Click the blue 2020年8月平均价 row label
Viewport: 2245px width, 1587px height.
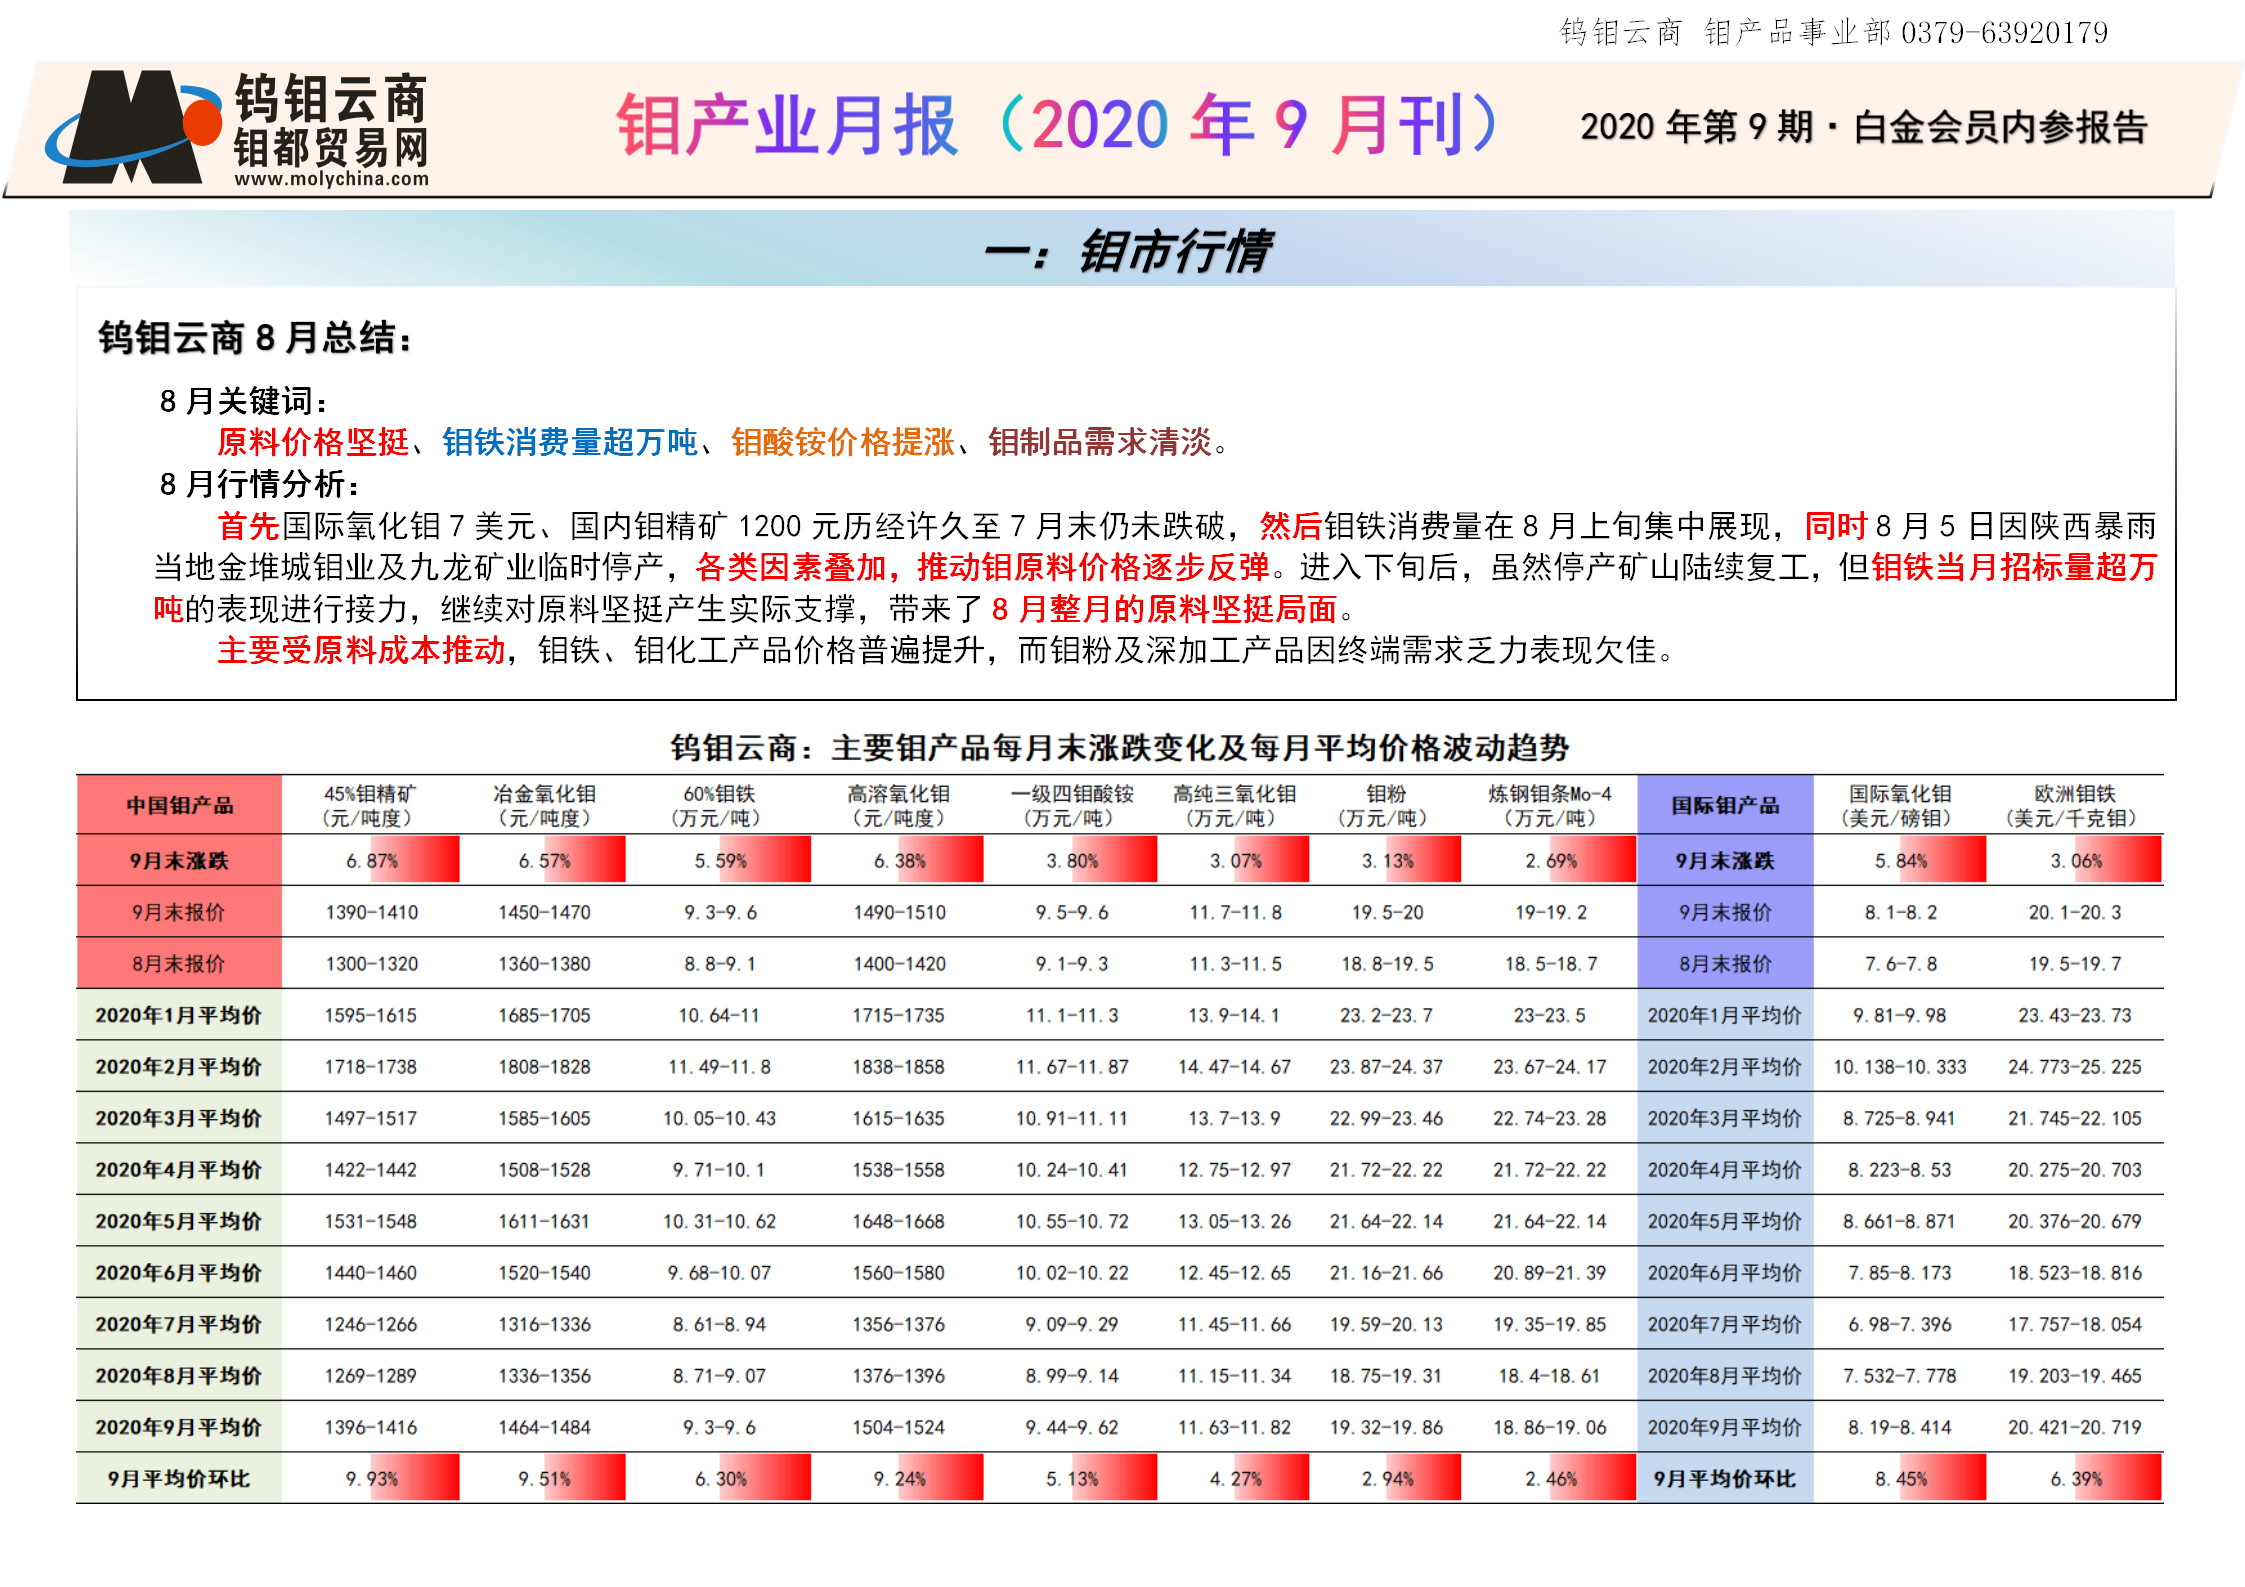point(1725,1376)
